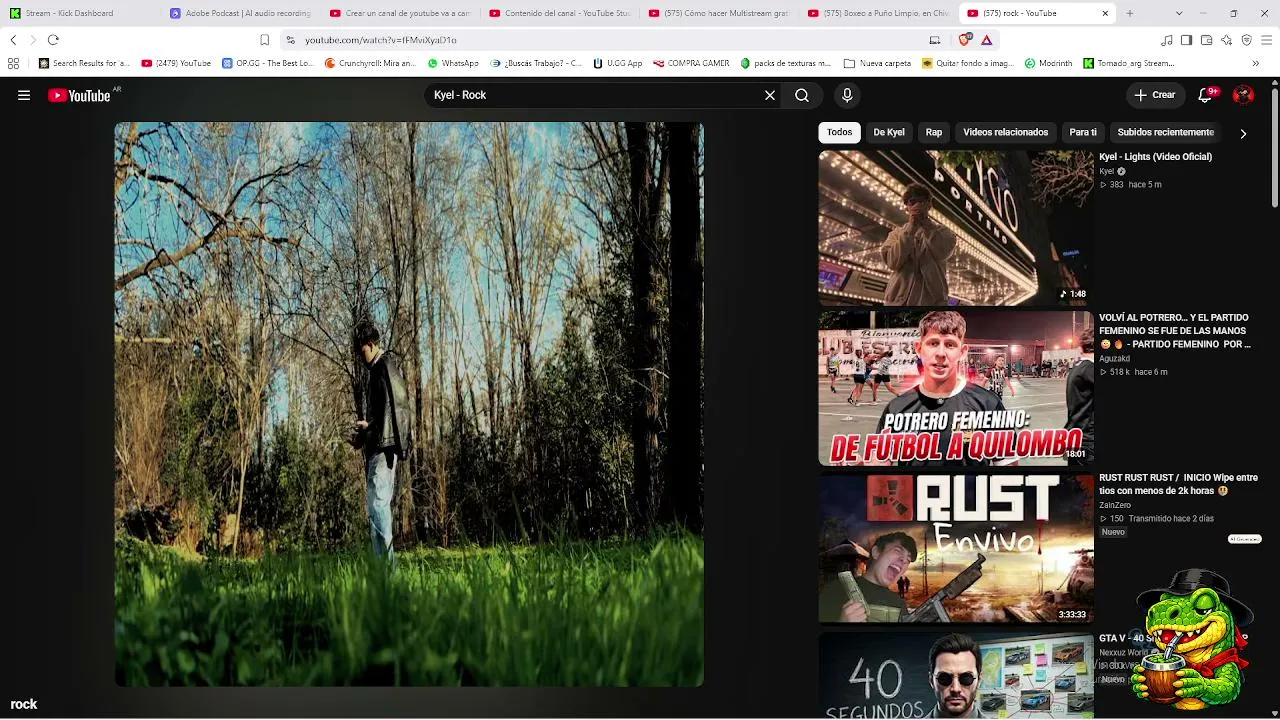Open the 'COMPRA GAMER' bookmark
Viewport: 1280px width, 720px height.
(691, 63)
